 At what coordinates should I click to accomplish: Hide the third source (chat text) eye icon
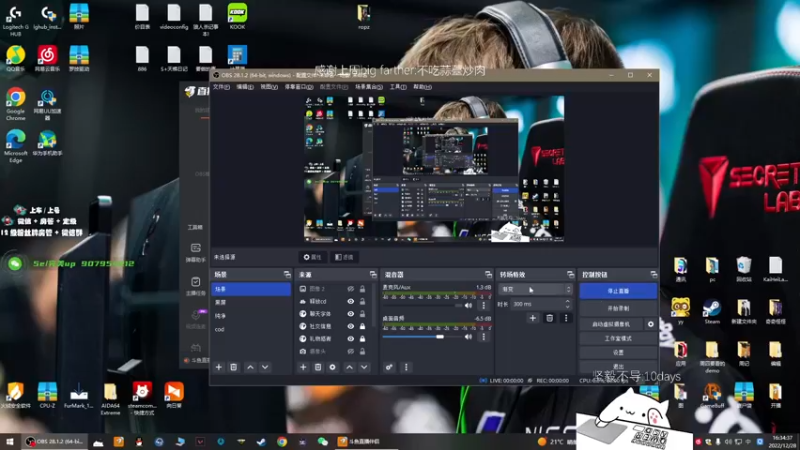[x=351, y=314]
